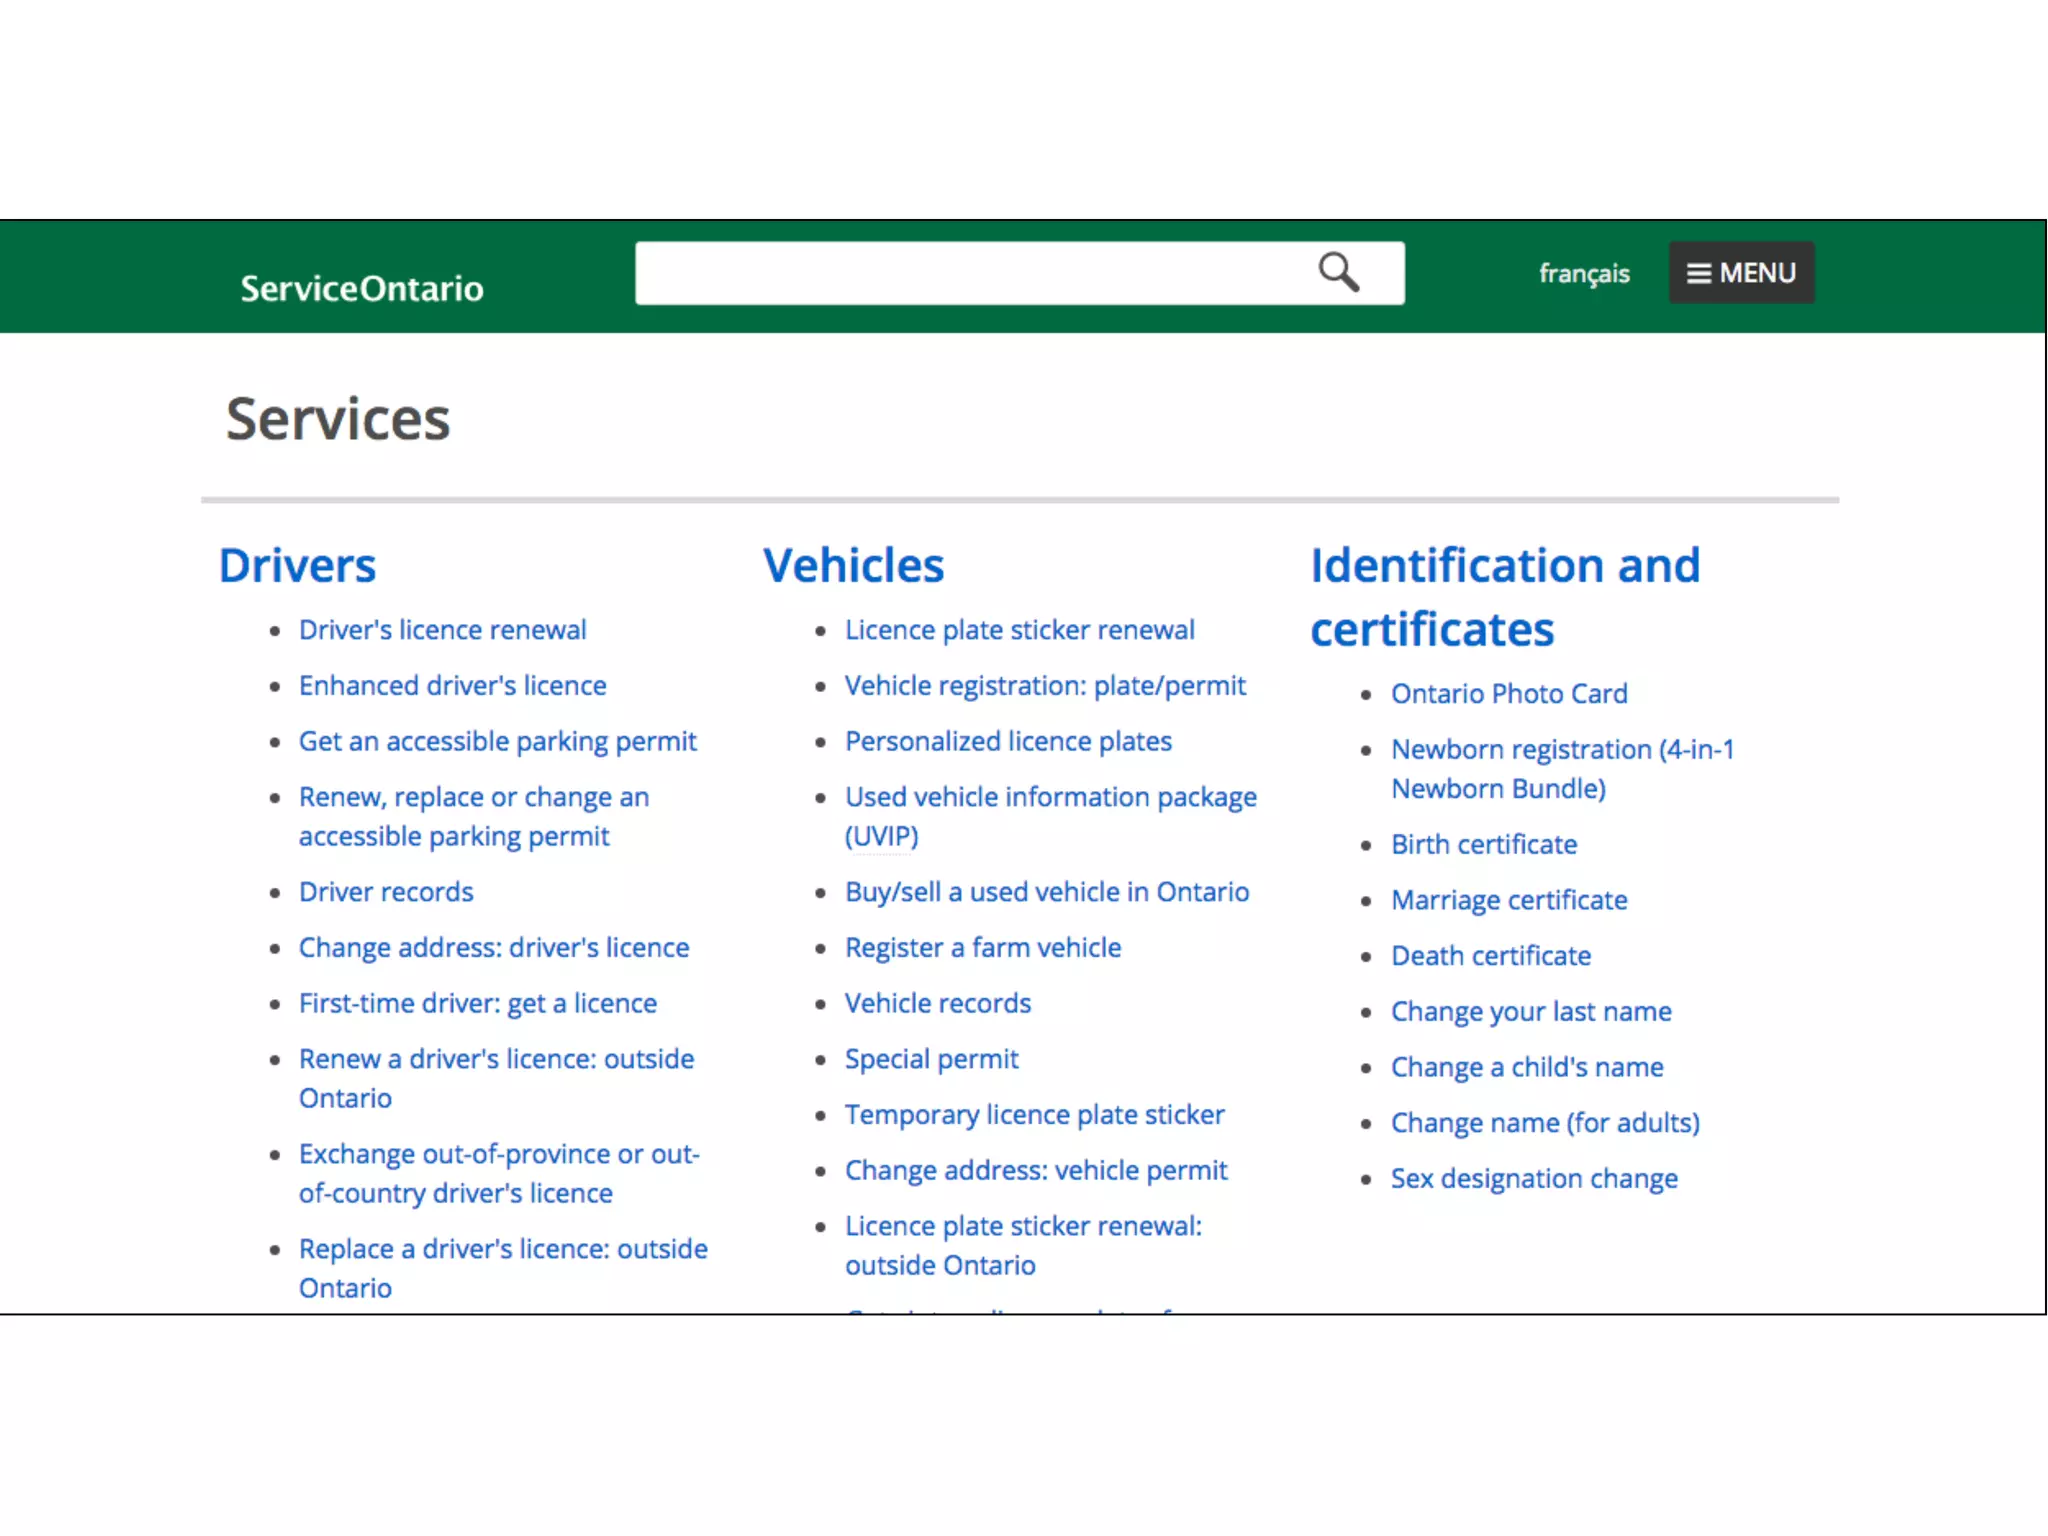Switch language to français
This screenshot has height=1536, width=2048.
[1583, 273]
